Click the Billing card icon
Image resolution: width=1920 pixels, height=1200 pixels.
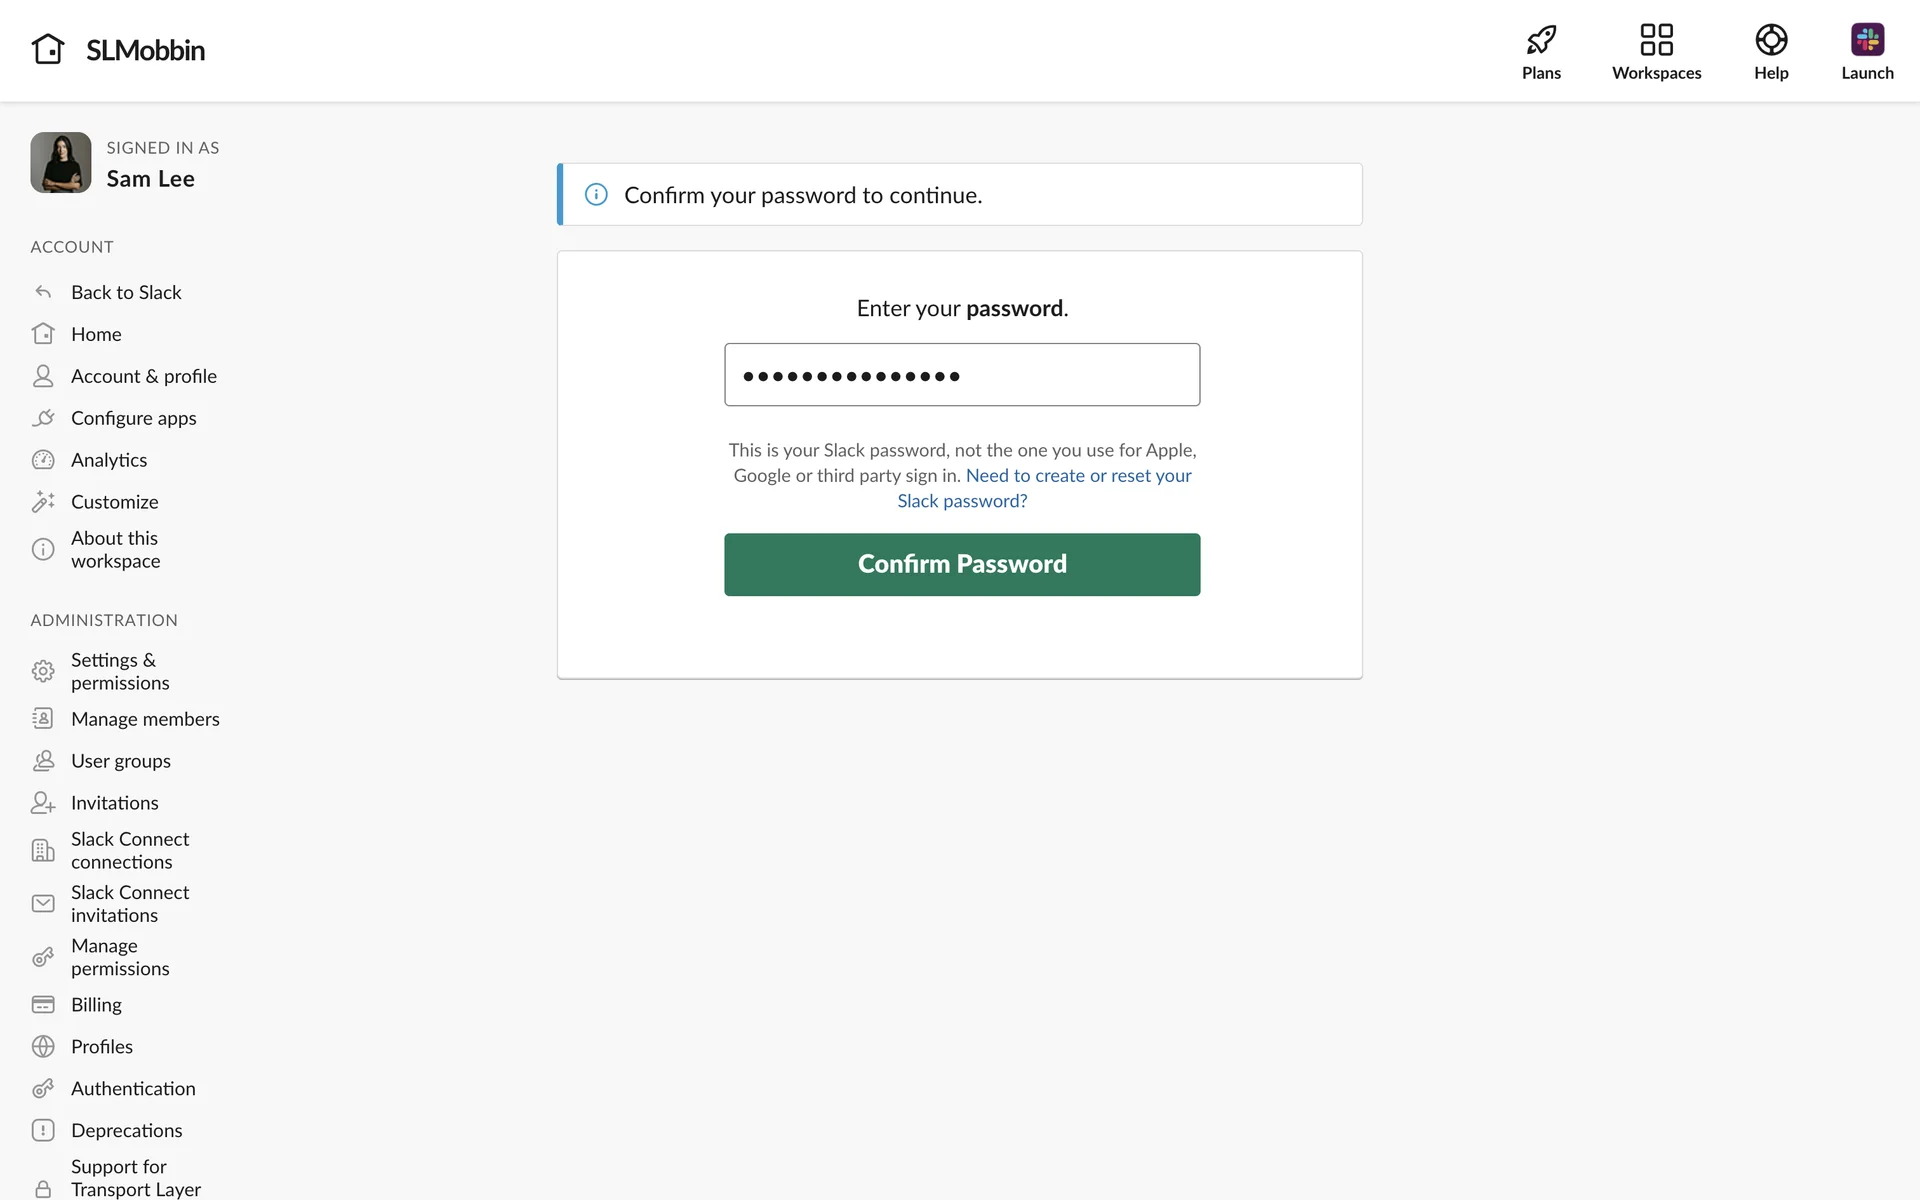tap(43, 1004)
